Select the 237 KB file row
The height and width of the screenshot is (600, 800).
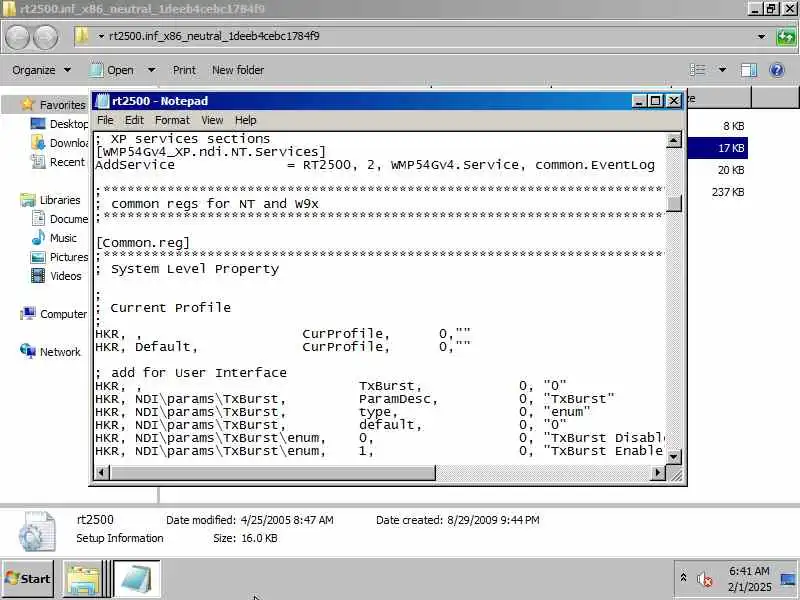(717, 192)
